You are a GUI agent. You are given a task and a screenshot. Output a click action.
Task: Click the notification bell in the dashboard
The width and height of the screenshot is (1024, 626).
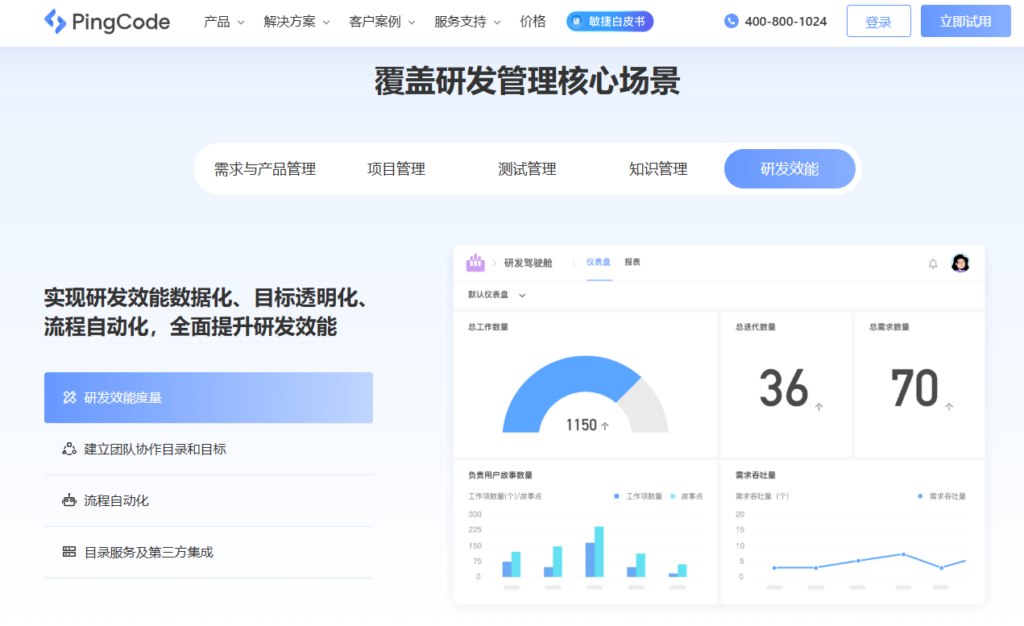click(933, 264)
